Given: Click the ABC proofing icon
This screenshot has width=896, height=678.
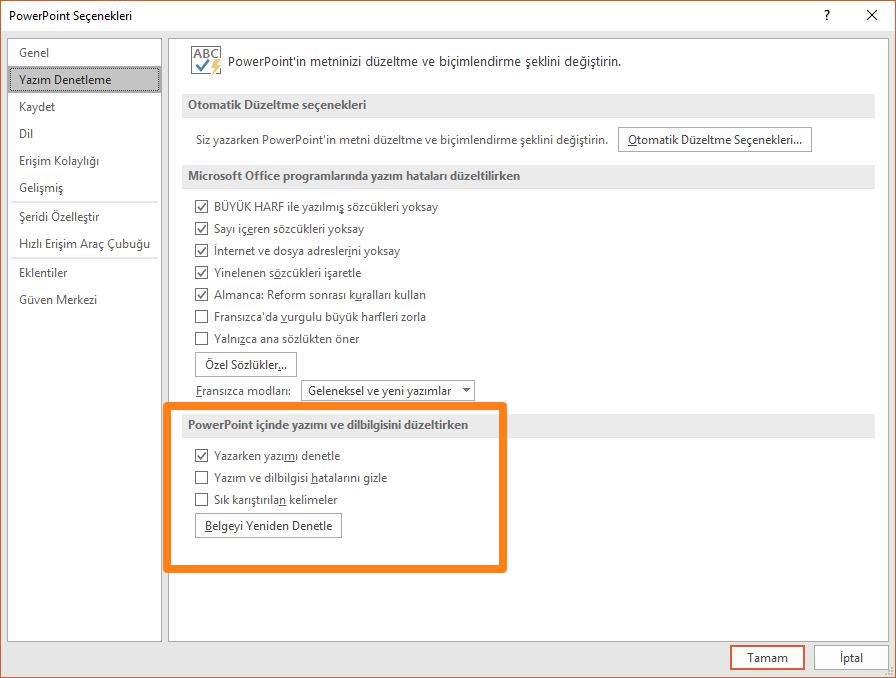Looking at the screenshot, I should (206, 61).
